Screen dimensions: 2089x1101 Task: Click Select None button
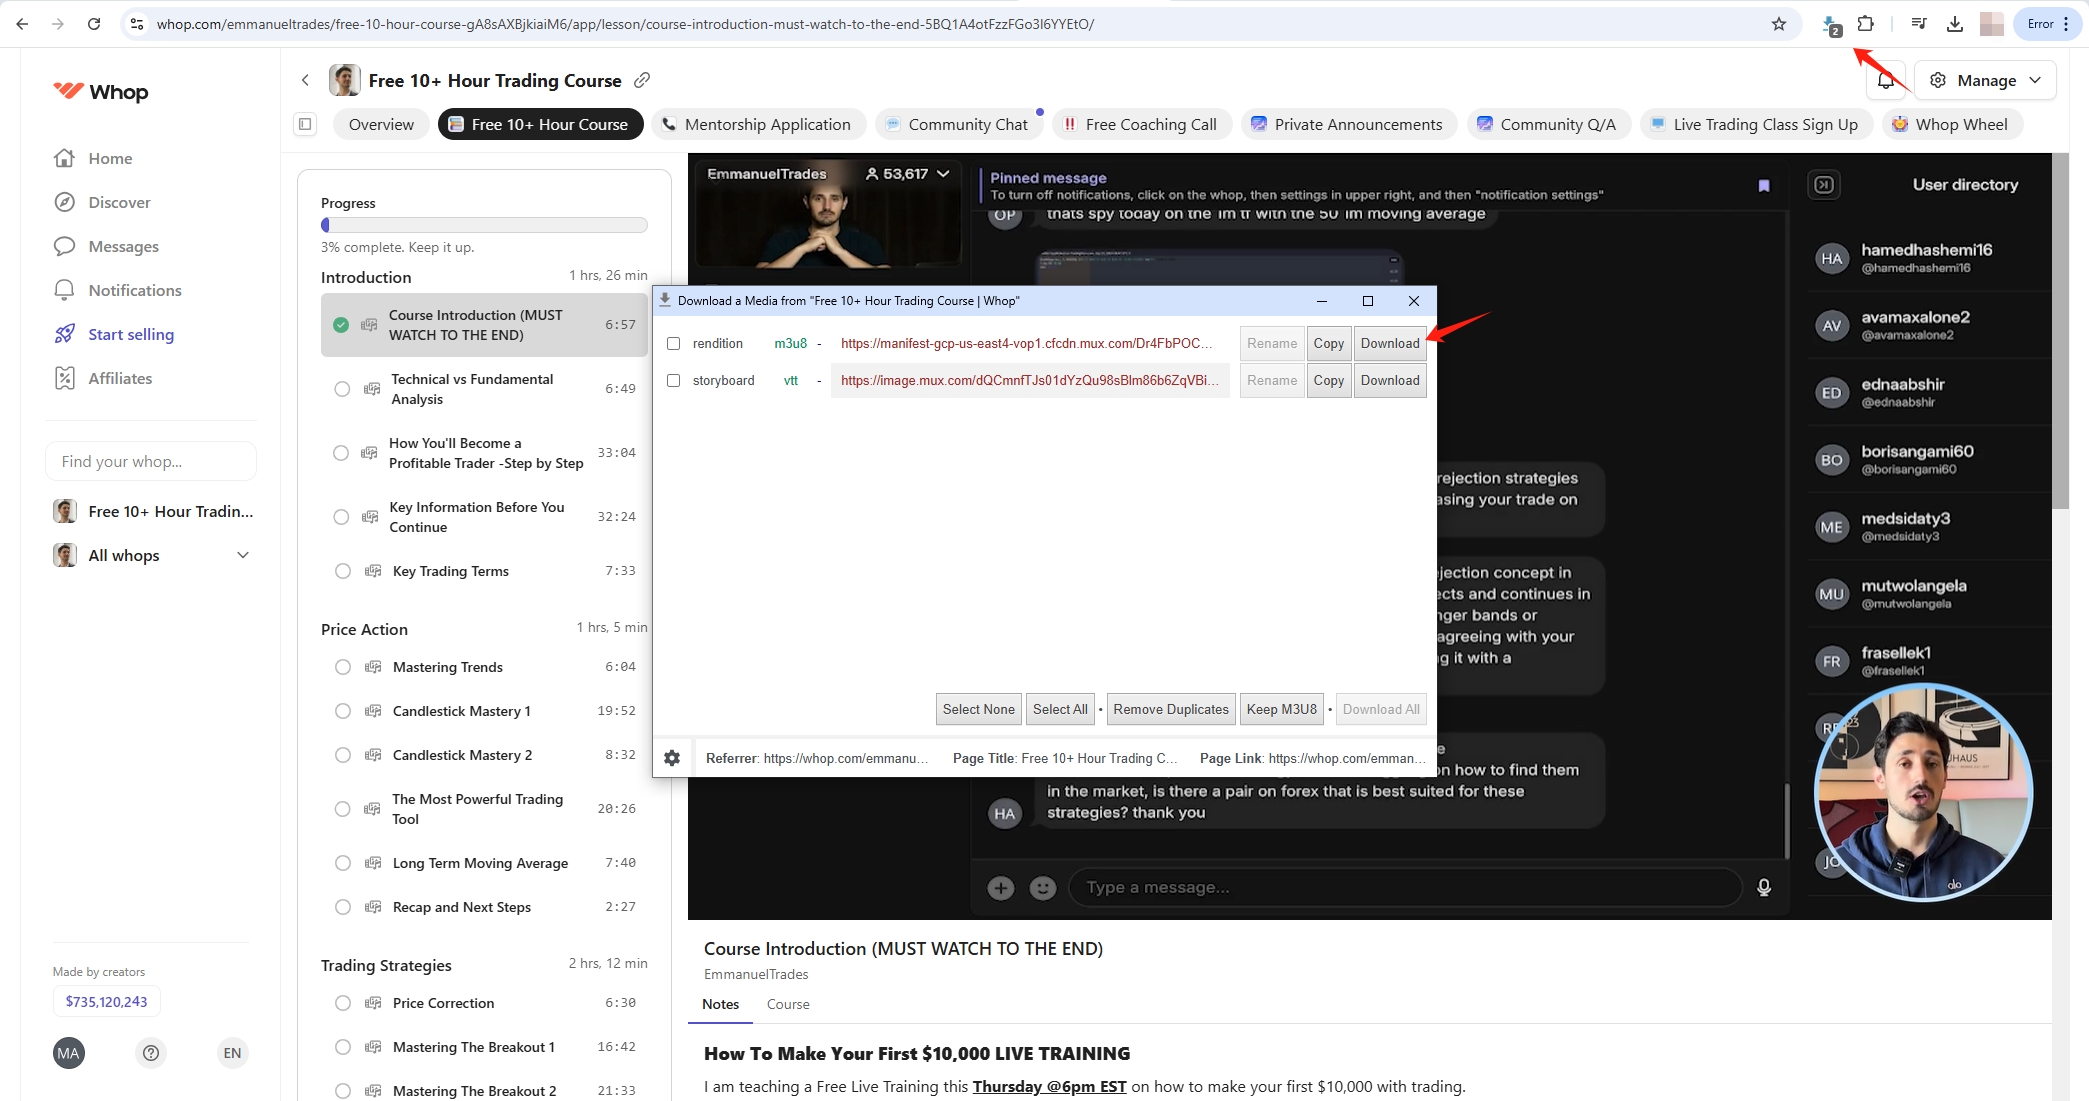click(x=978, y=709)
